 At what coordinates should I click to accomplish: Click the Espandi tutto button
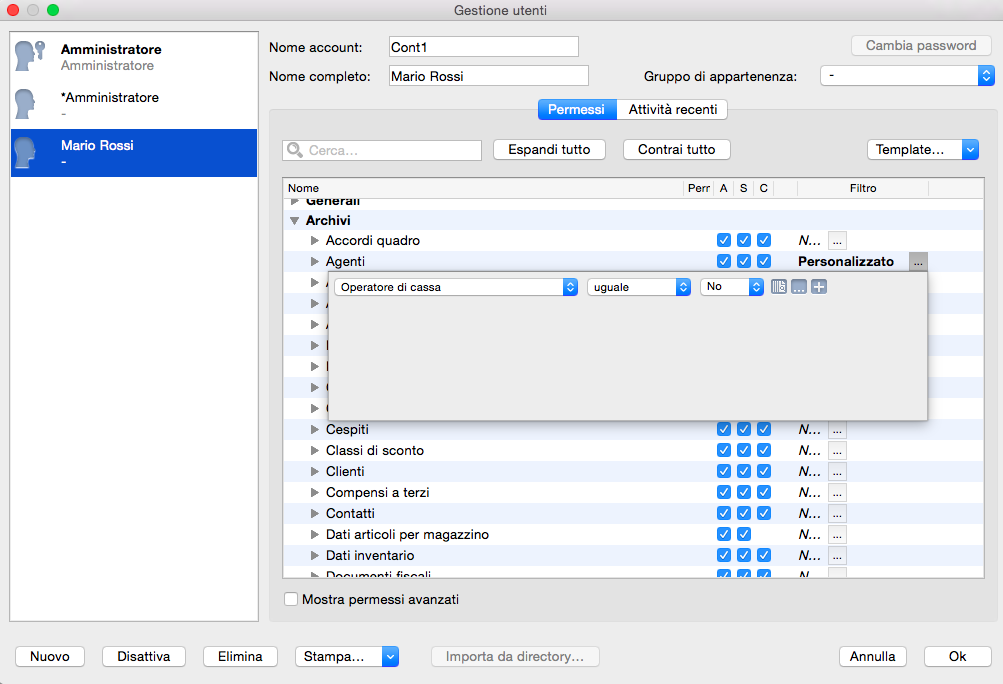click(x=549, y=149)
